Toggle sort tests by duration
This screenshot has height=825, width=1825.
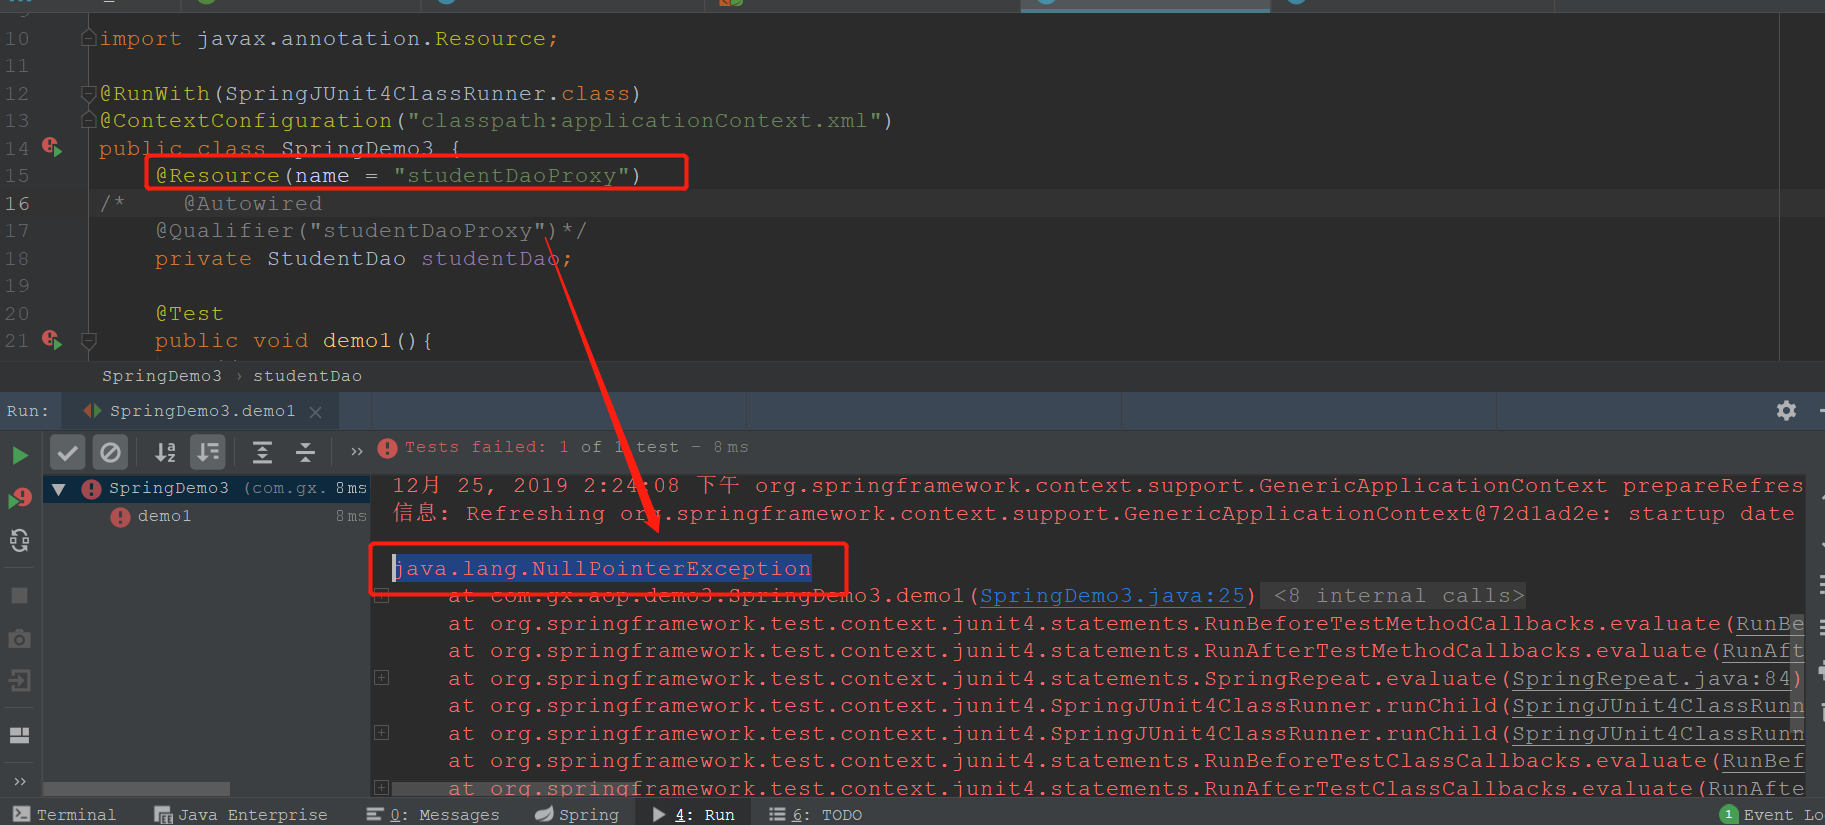pyautogui.click(x=208, y=452)
